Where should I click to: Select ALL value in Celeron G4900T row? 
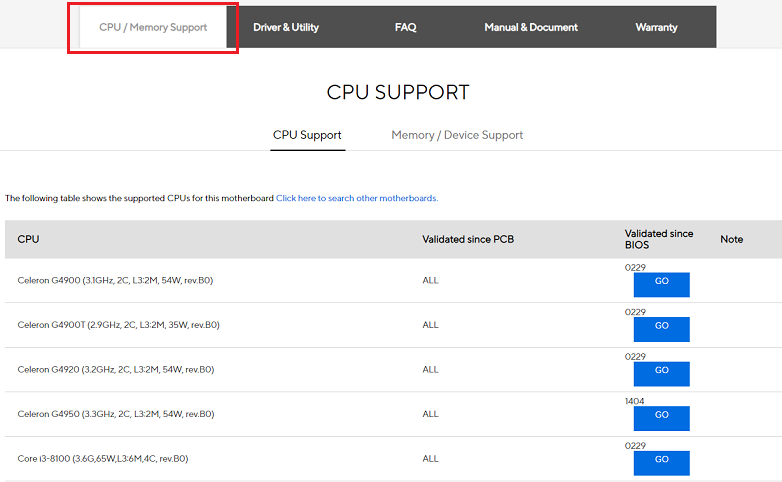pos(430,325)
